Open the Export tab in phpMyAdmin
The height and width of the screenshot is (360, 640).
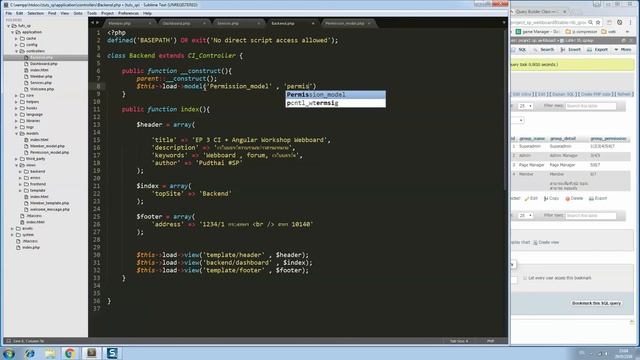[x=598, y=50]
